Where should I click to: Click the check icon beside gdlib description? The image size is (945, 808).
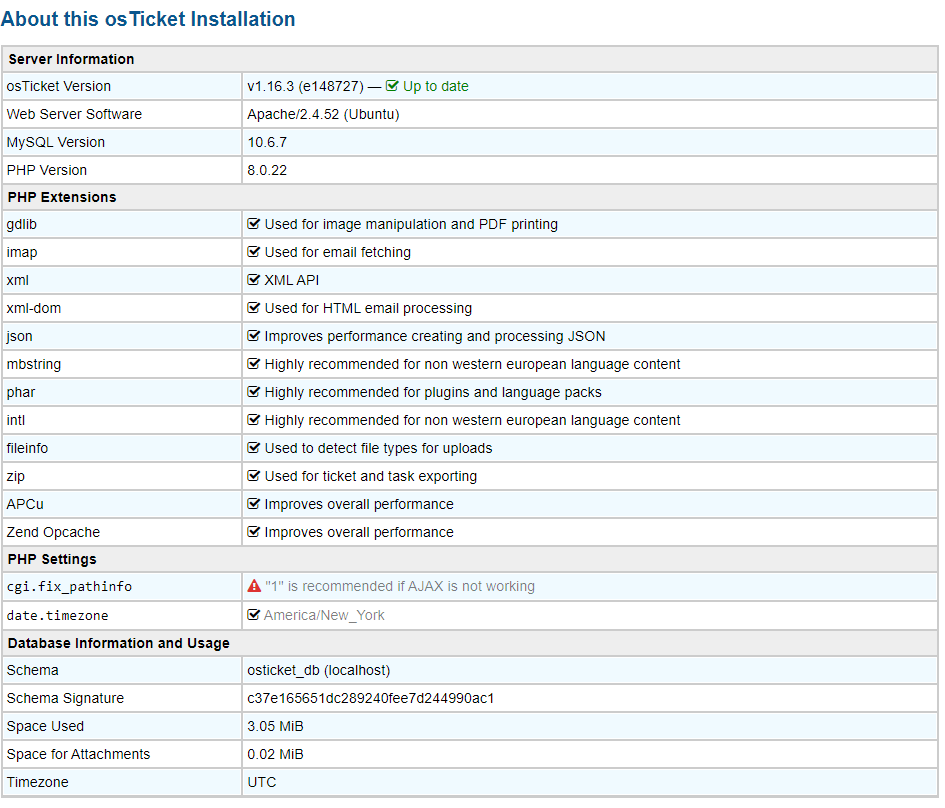point(254,224)
